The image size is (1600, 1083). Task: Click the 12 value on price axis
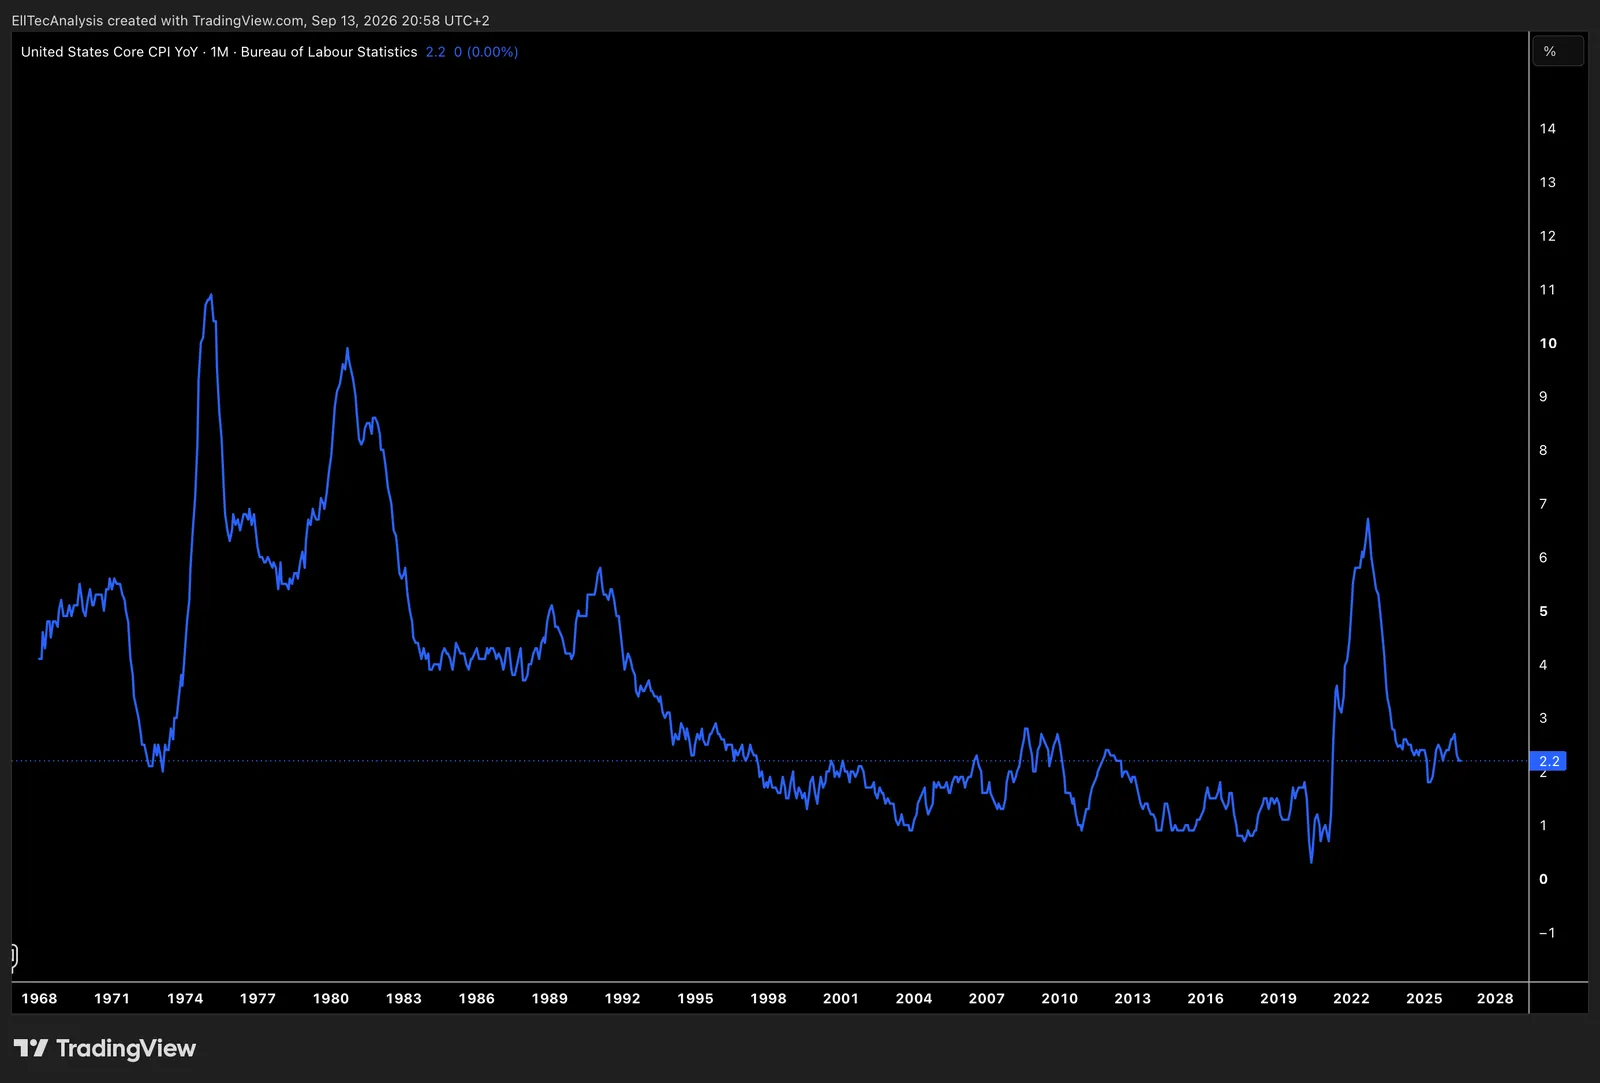pyautogui.click(x=1548, y=236)
